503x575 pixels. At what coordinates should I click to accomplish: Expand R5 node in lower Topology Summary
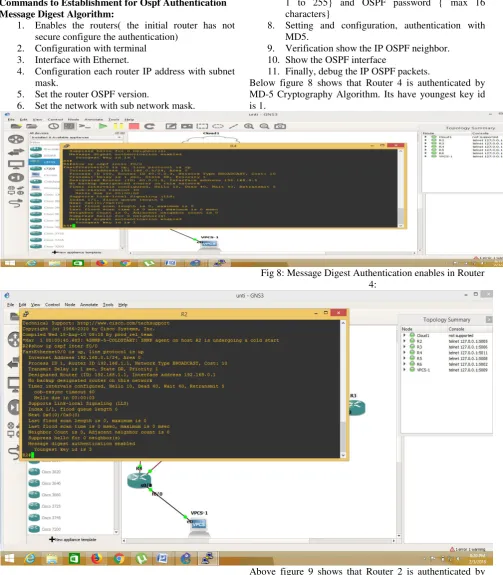pos(405,358)
